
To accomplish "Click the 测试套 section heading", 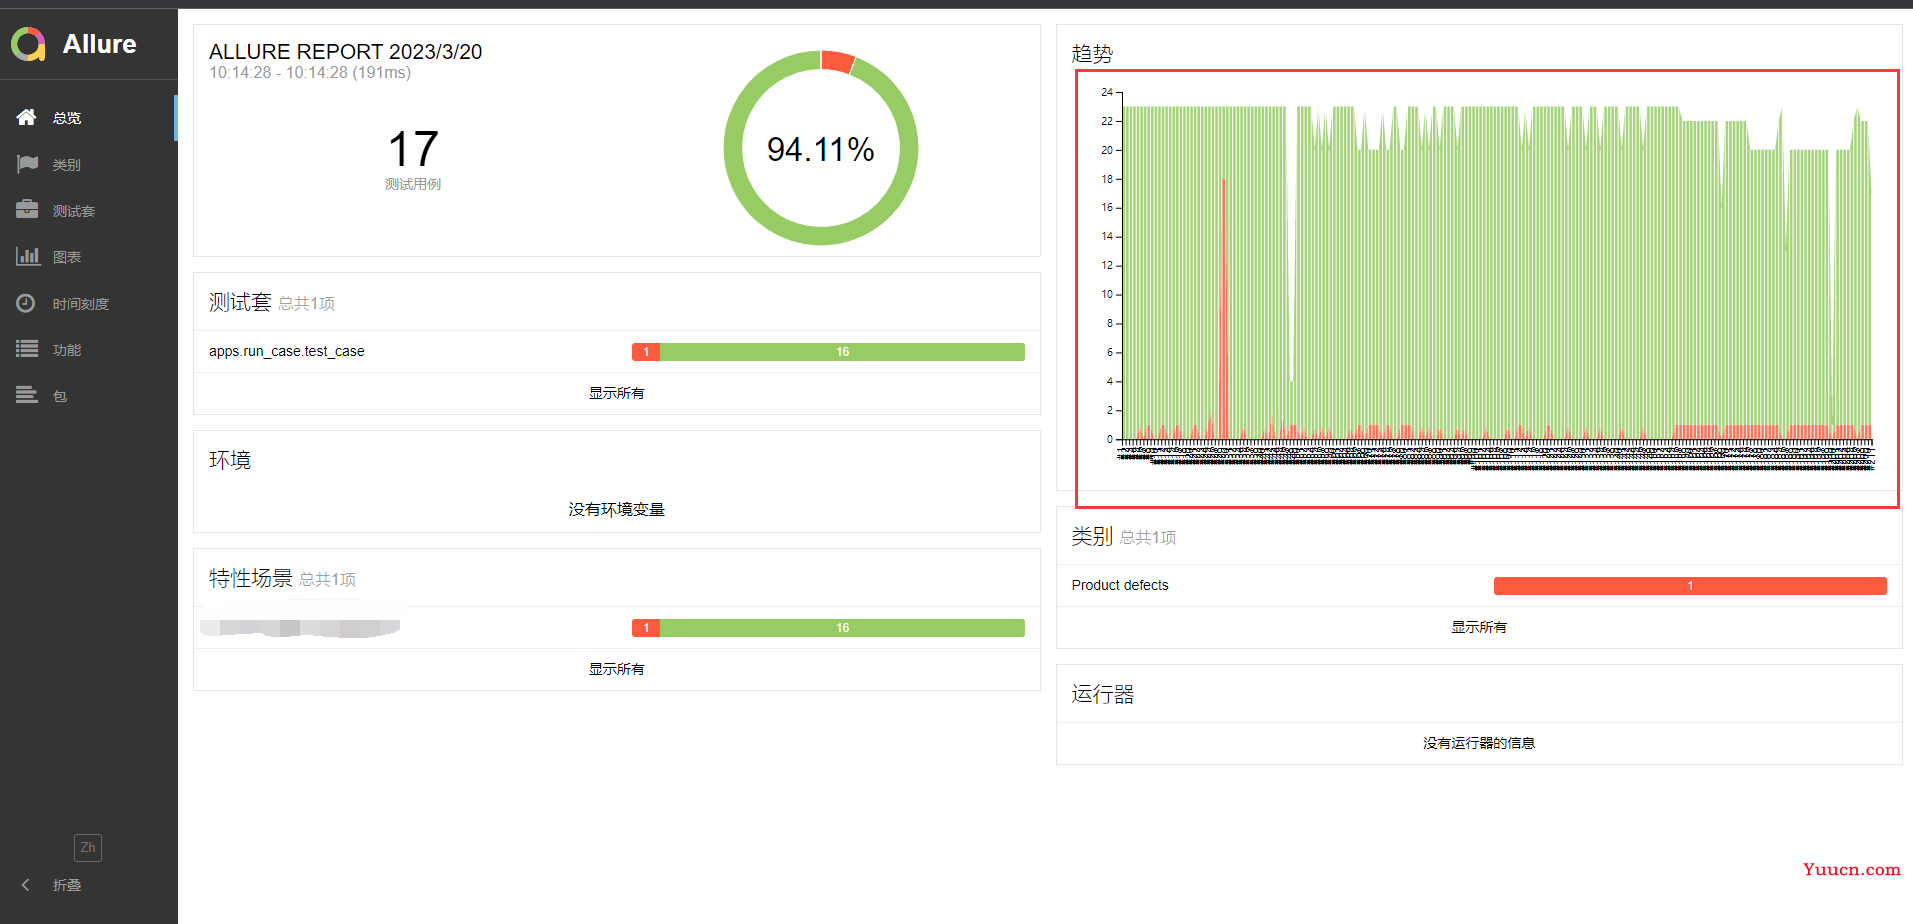I will (x=240, y=302).
